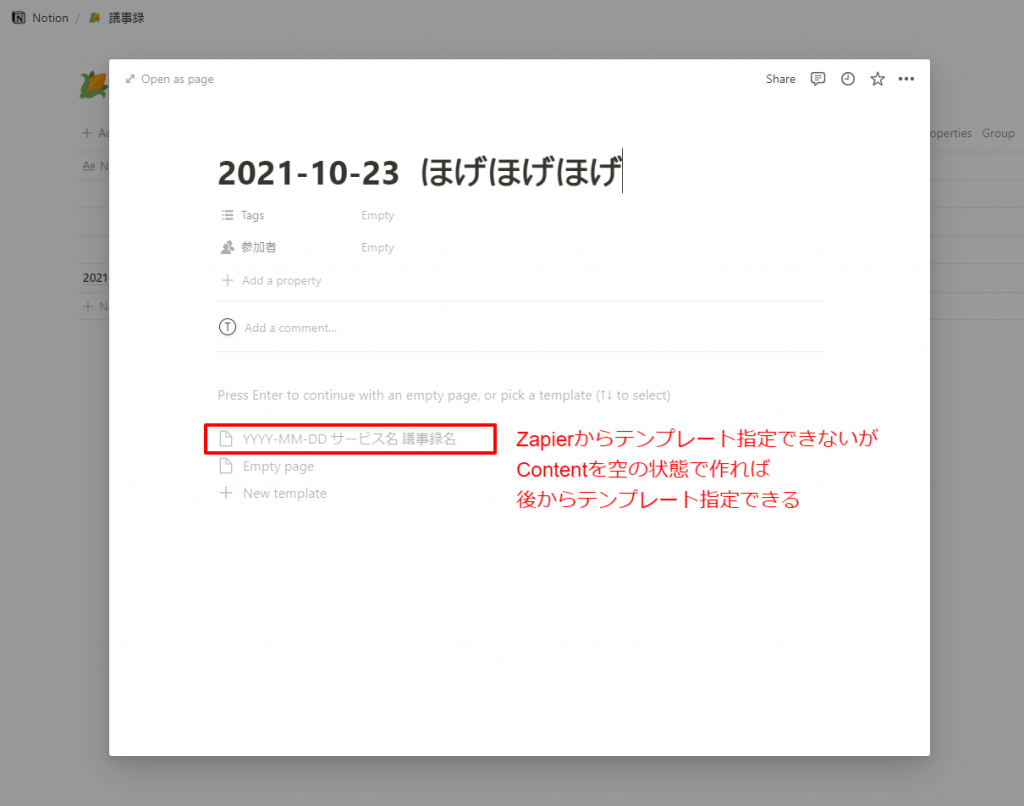Open the Group dropdown on the right
Screen dimensions: 1024x806
tap(998, 132)
